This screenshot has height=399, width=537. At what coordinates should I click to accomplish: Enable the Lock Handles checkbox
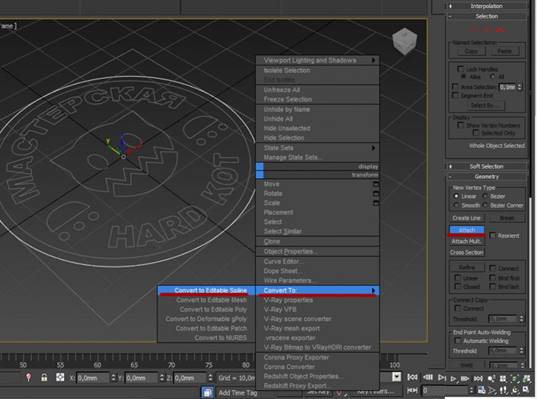(x=460, y=68)
